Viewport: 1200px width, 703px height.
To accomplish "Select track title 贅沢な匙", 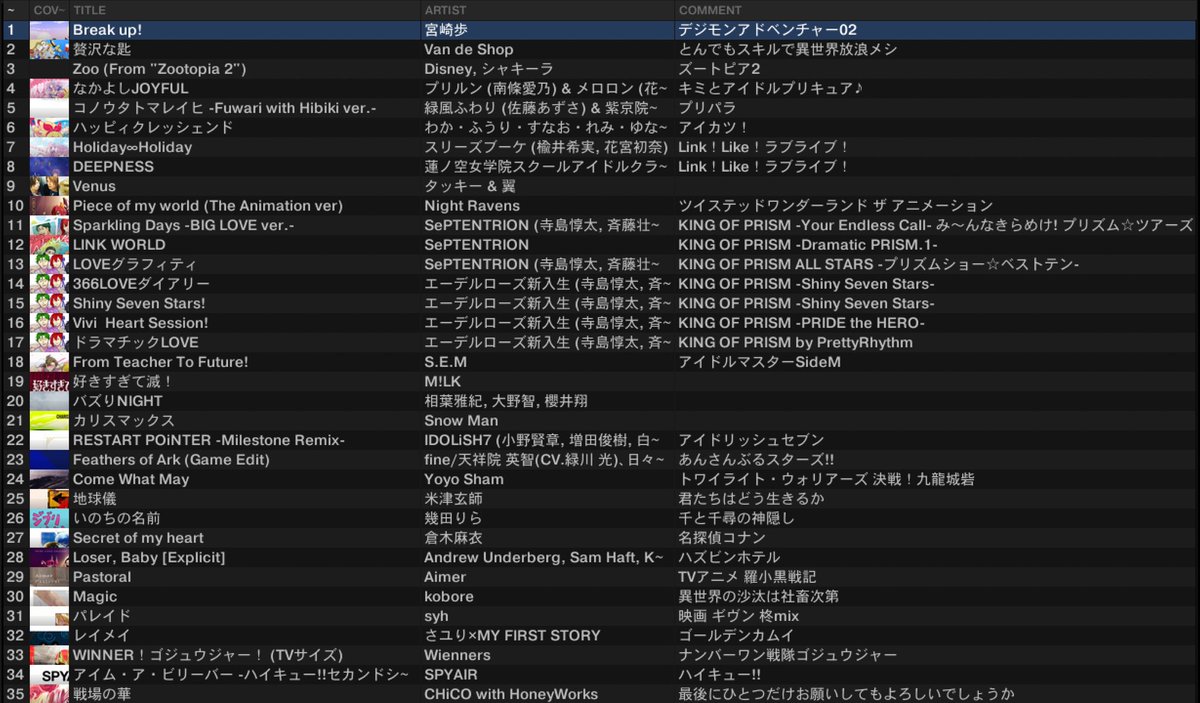I will [102, 50].
